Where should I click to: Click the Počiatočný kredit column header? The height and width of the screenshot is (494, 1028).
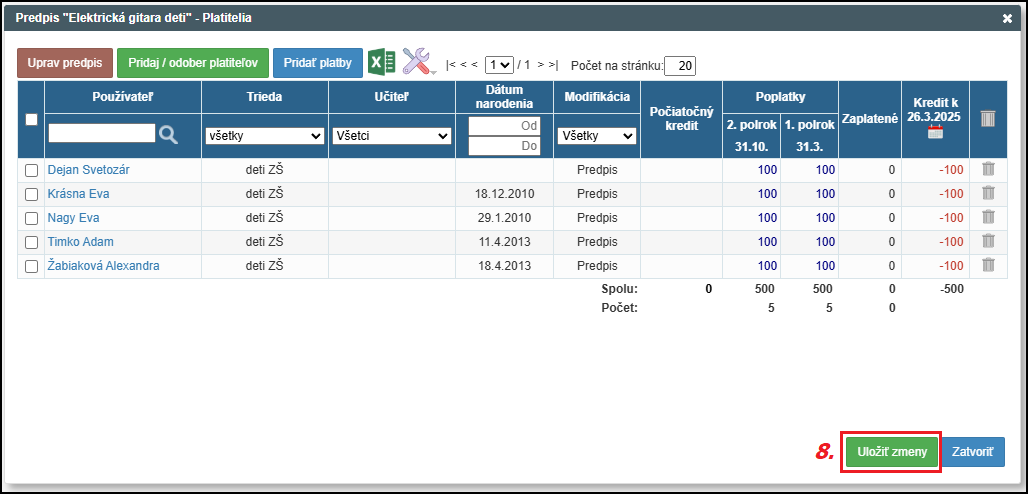point(682,119)
